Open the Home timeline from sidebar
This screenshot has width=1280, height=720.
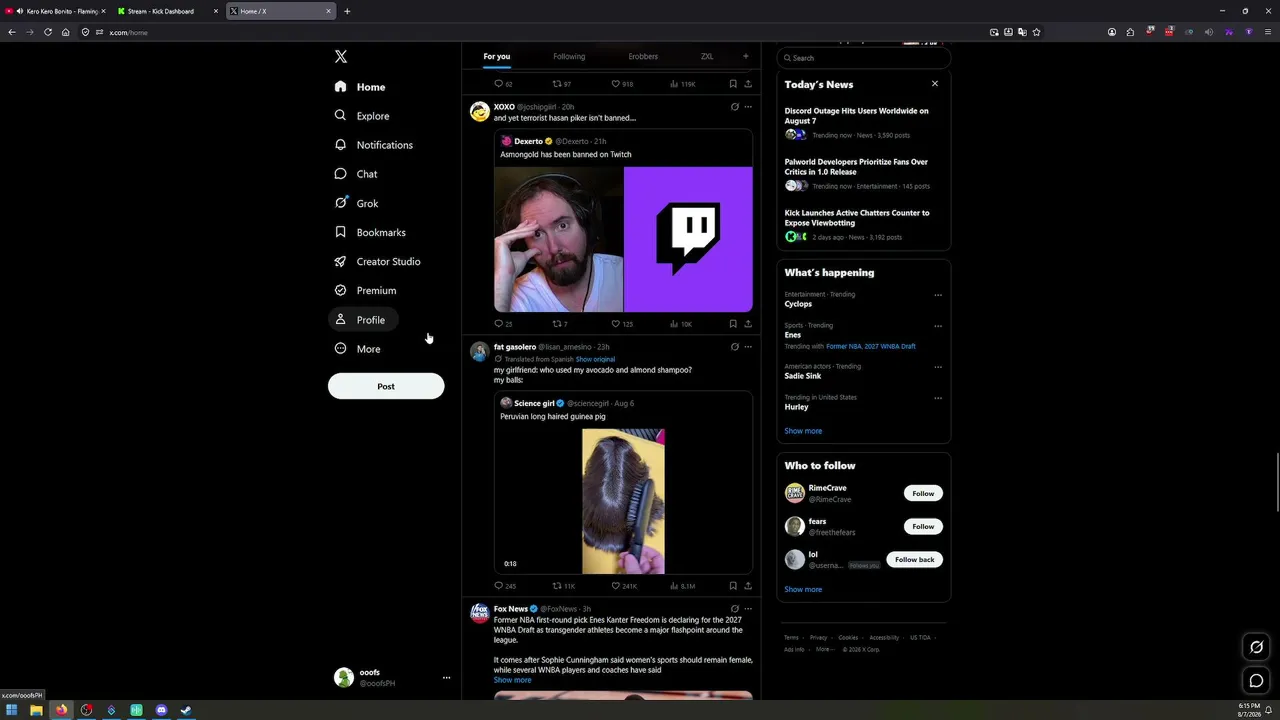point(361,87)
